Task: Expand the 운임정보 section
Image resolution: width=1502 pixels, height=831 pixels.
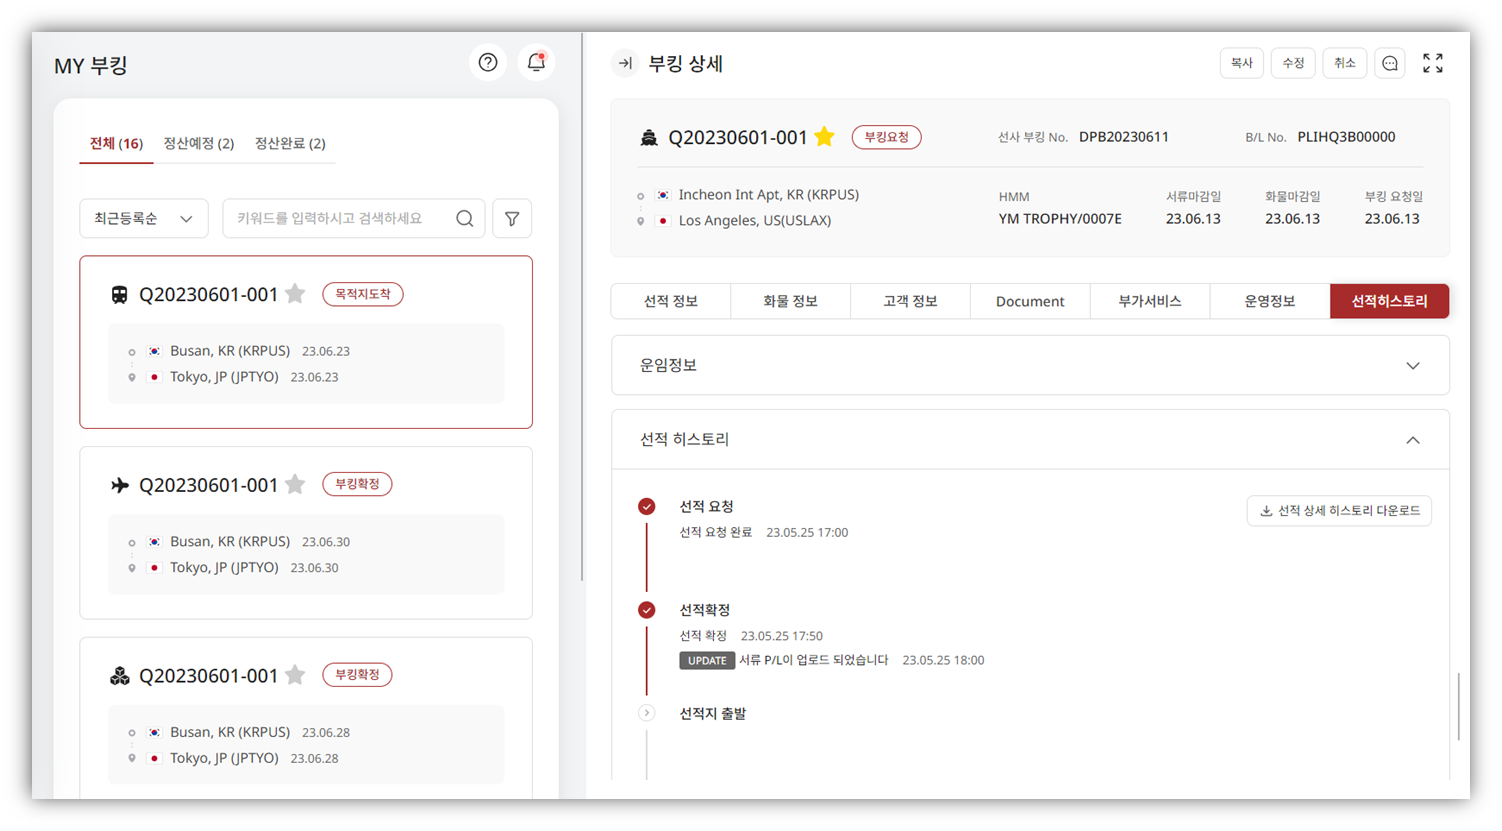Action: 1412,366
